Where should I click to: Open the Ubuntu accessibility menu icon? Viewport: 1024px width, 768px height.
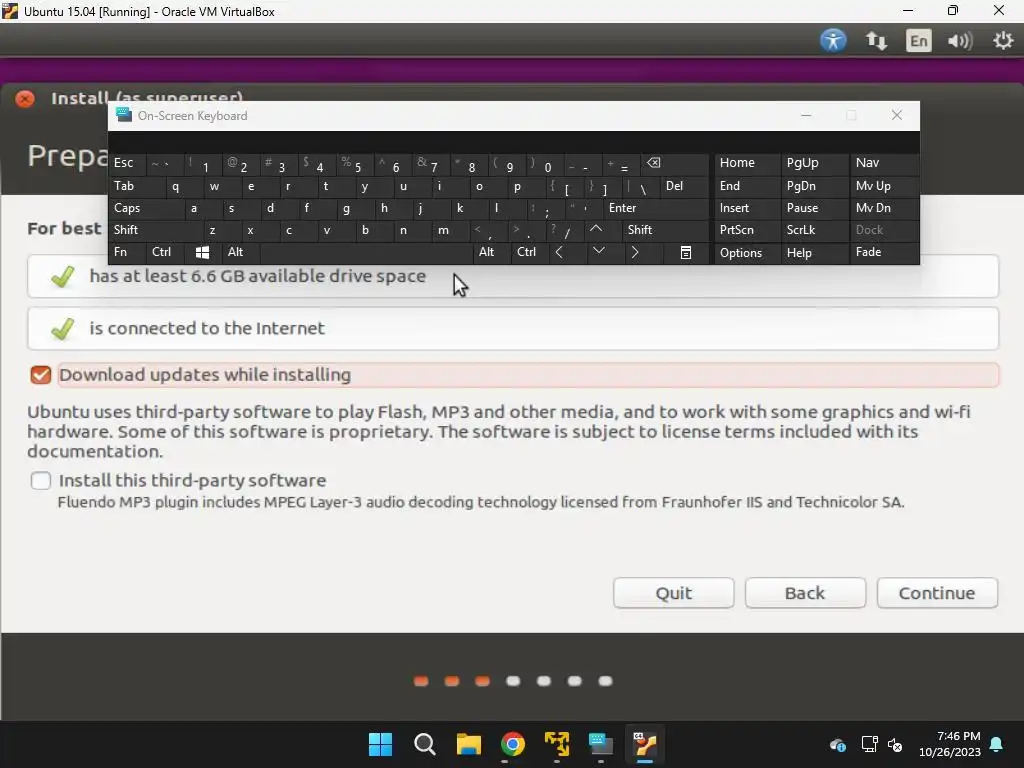[x=833, y=40]
